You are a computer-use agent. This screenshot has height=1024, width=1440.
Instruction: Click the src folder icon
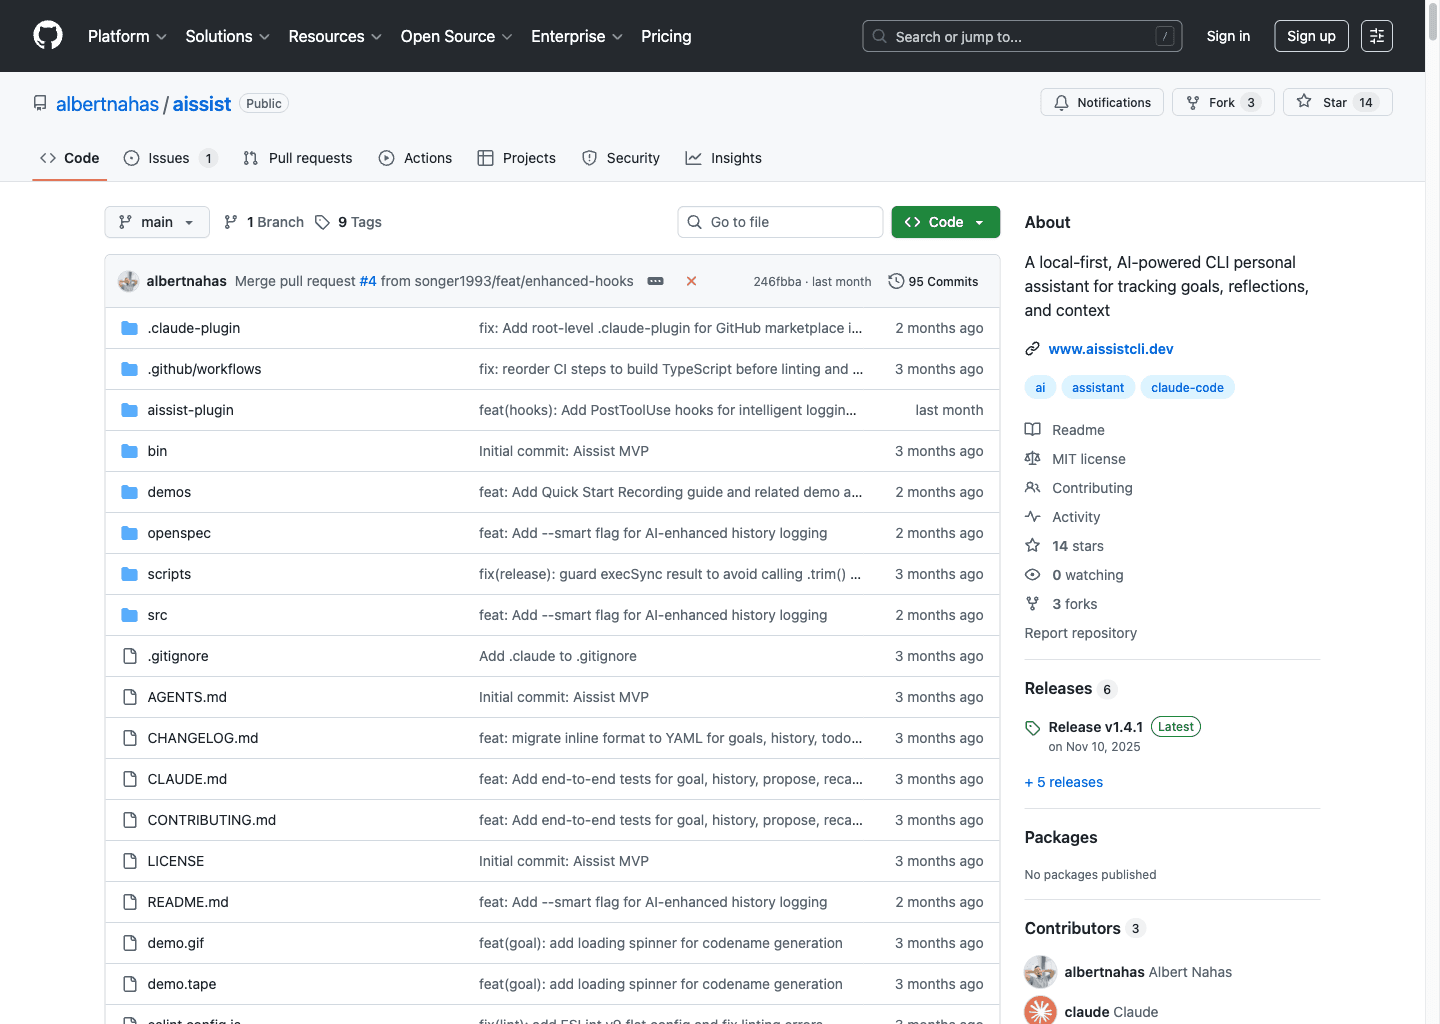[129, 615]
